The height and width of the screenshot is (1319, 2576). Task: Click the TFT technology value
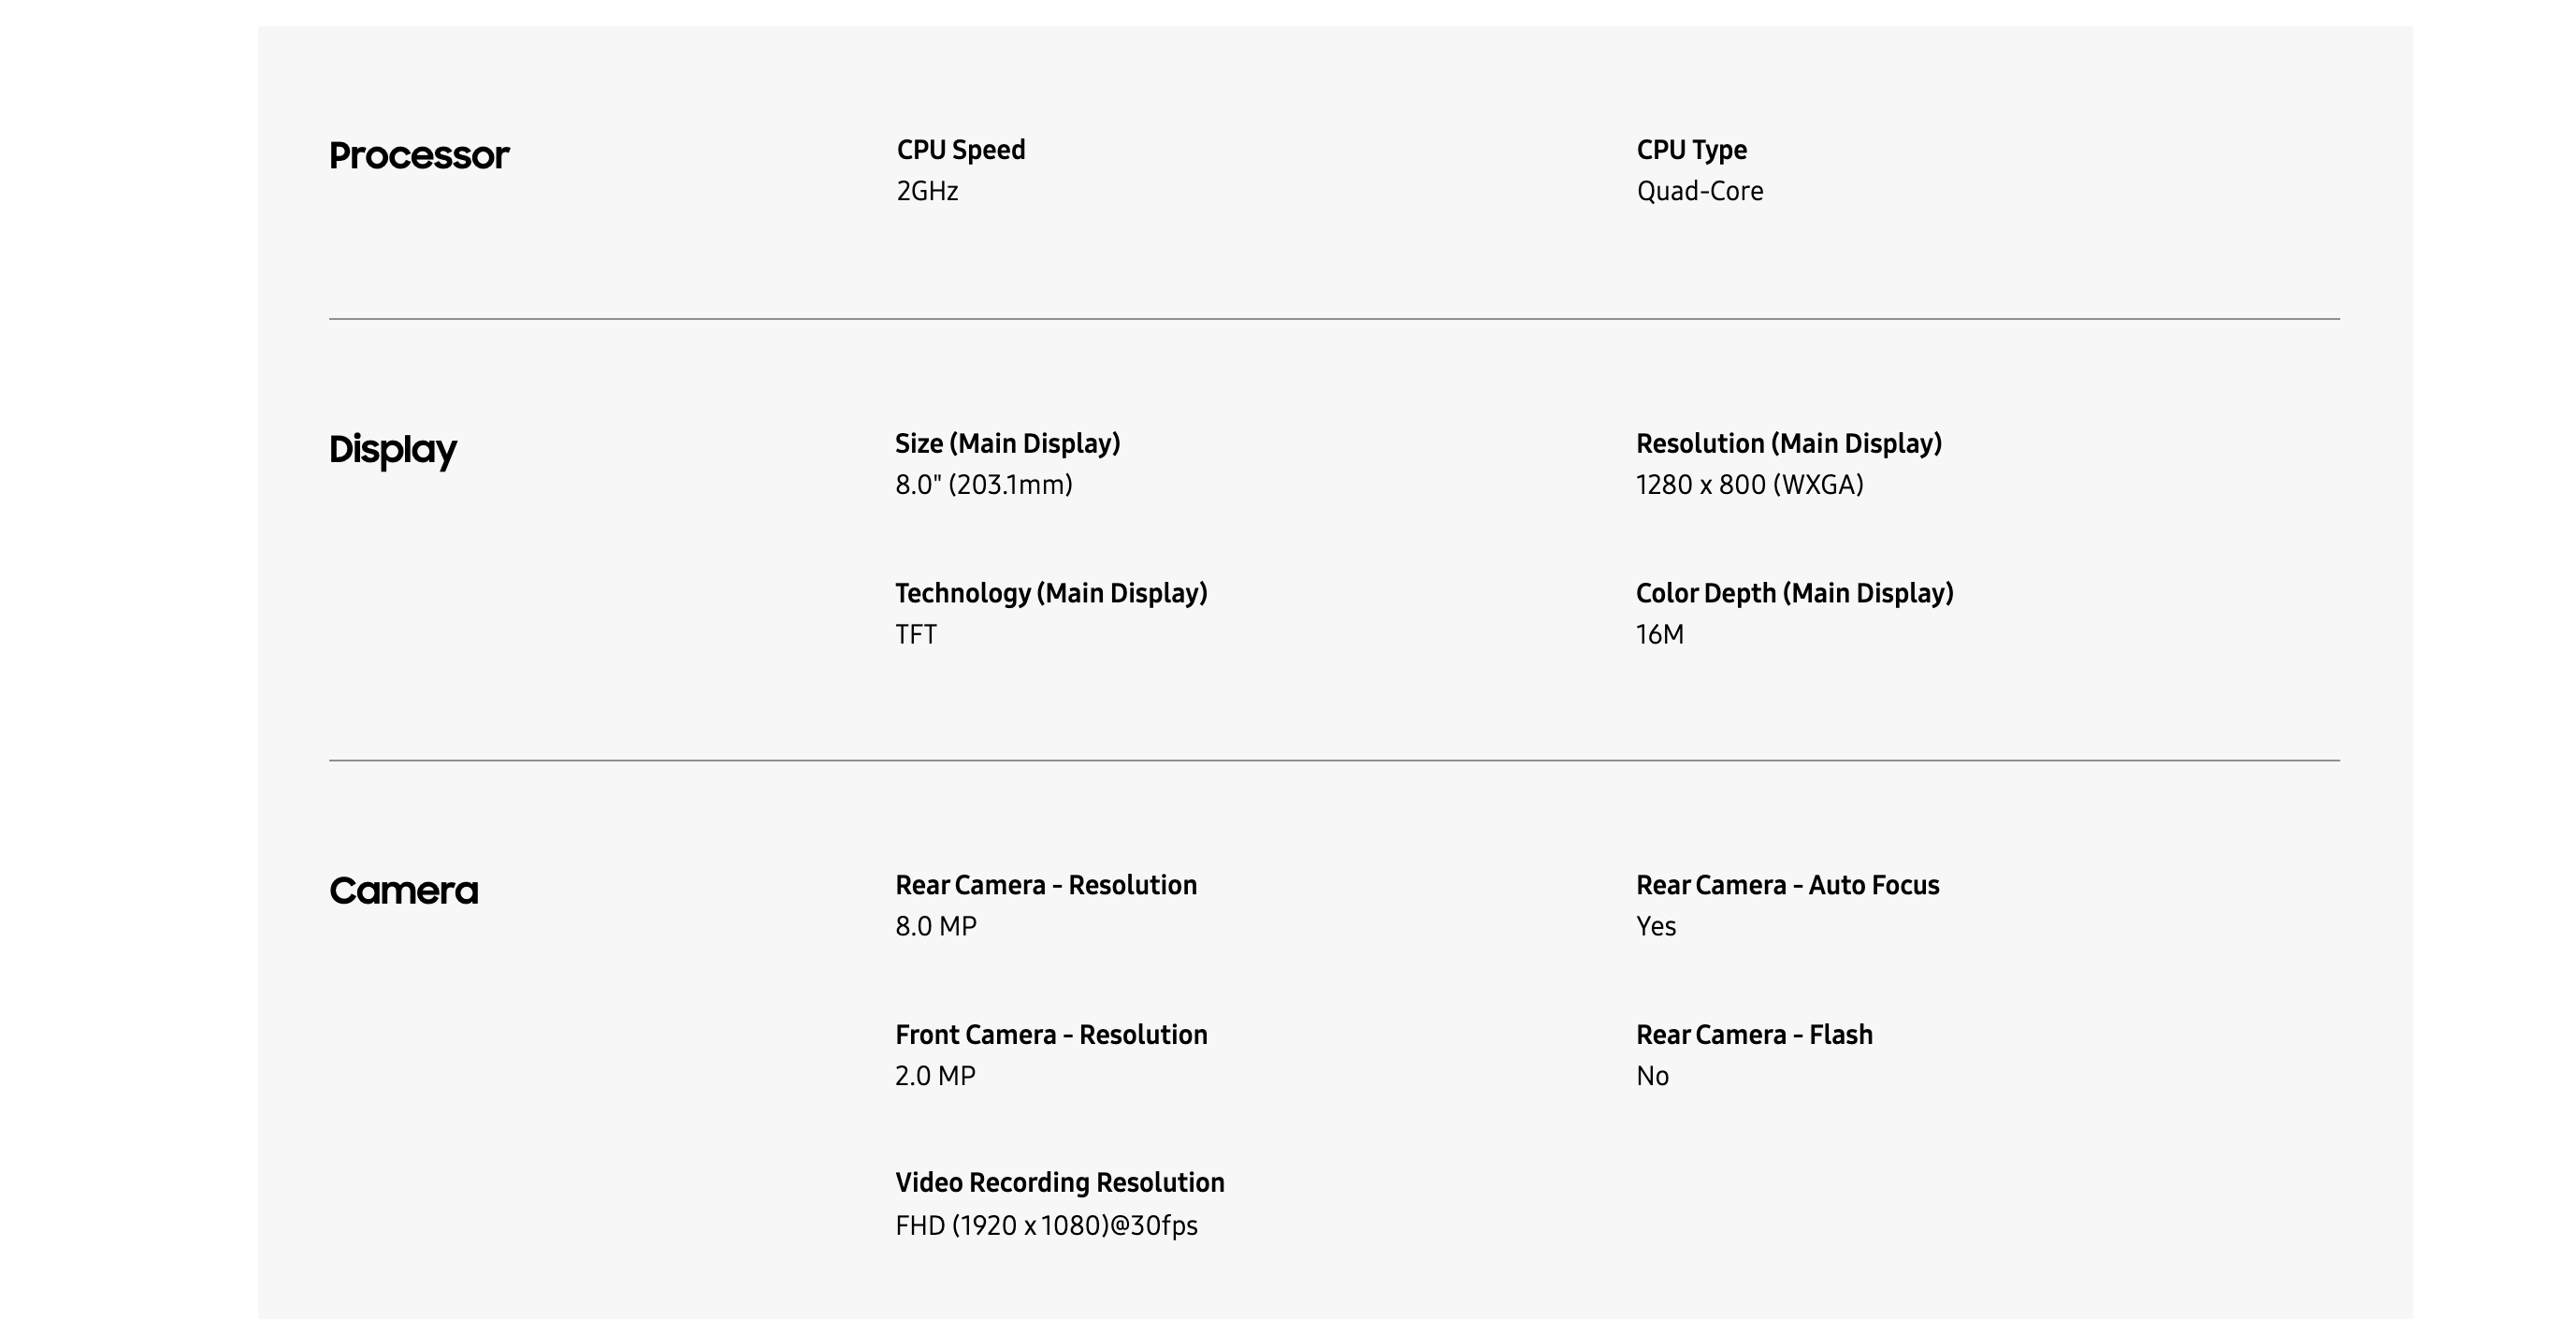click(916, 635)
